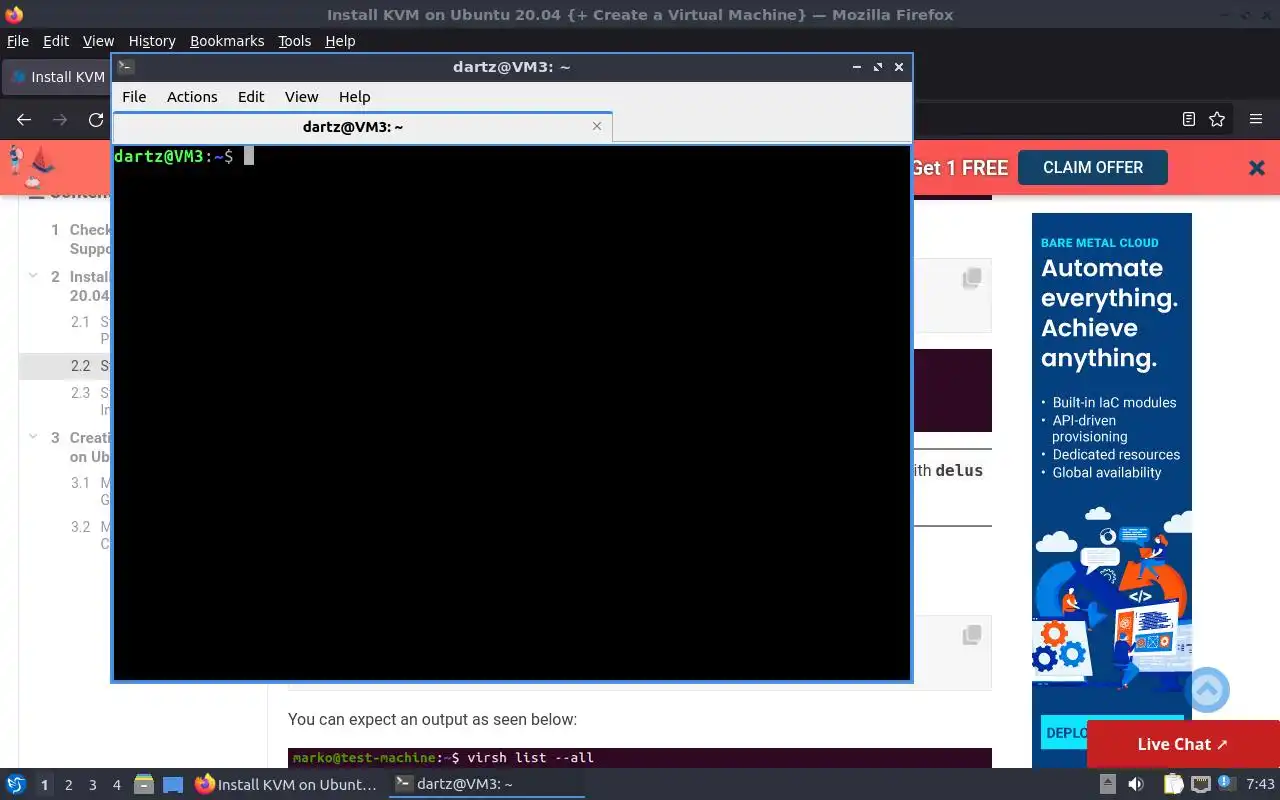Viewport: 1280px width, 800px height.
Task: Click the banner logo at left
Action: click(x=31, y=167)
